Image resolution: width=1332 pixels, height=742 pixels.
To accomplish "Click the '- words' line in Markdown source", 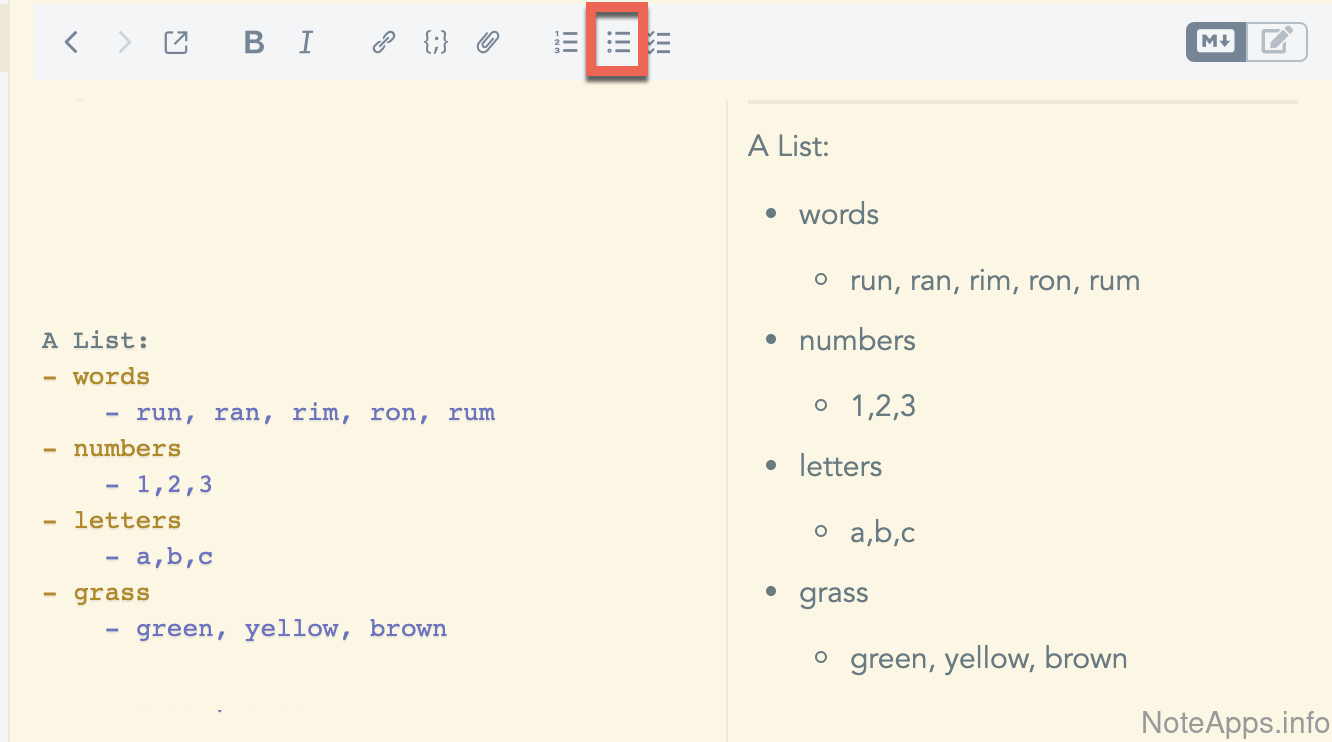I will coord(110,377).
